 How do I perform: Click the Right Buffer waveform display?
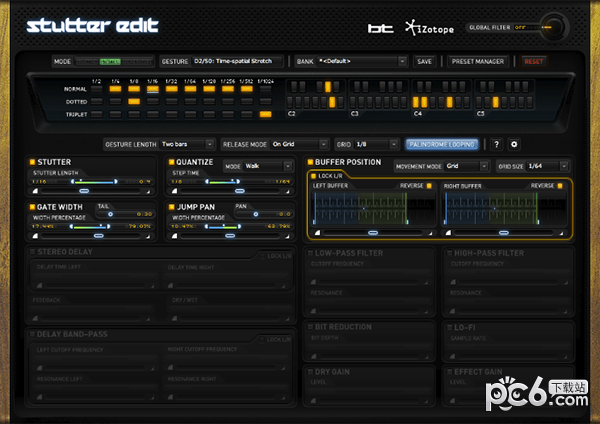tap(504, 208)
